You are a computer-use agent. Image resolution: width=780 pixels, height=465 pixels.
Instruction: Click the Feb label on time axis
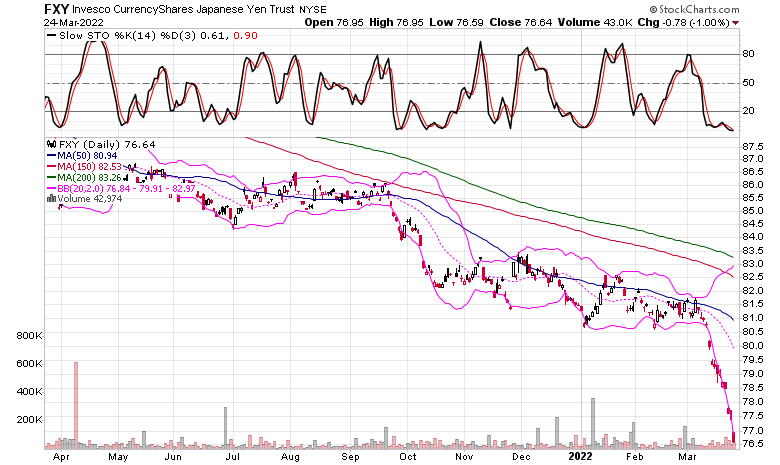pyautogui.click(x=635, y=457)
